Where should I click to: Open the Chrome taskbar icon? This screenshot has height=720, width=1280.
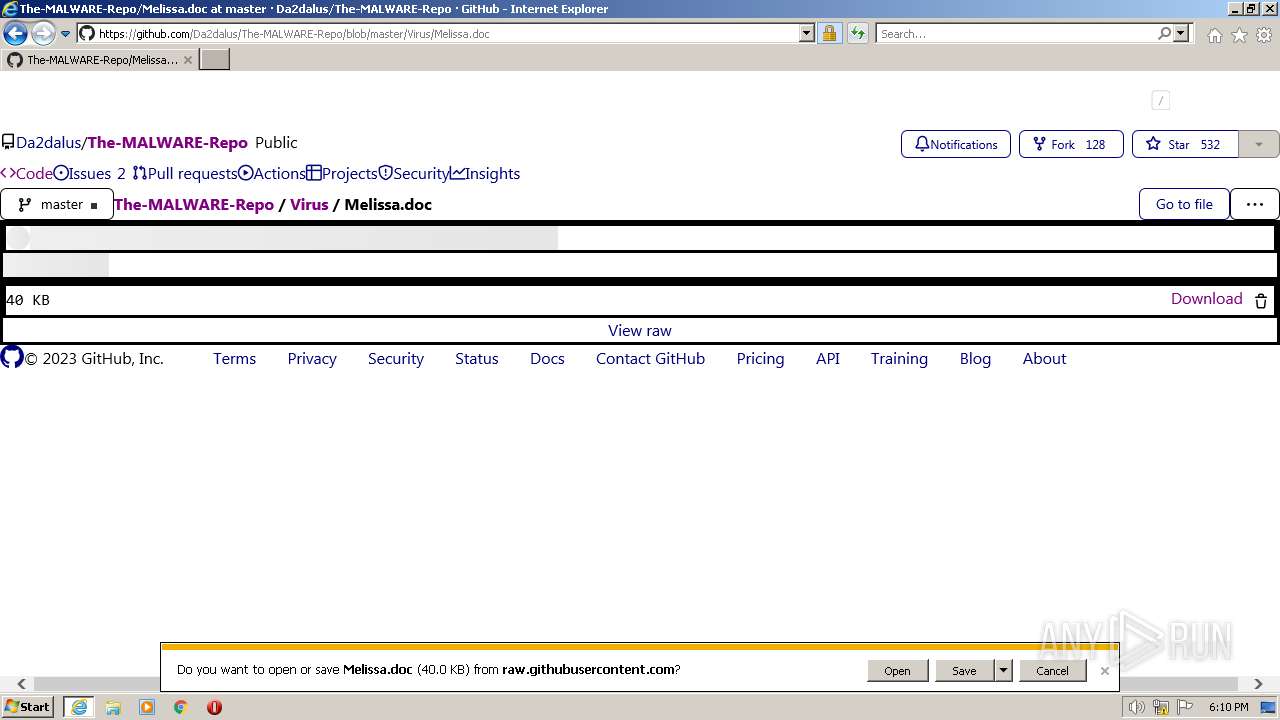coord(181,707)
